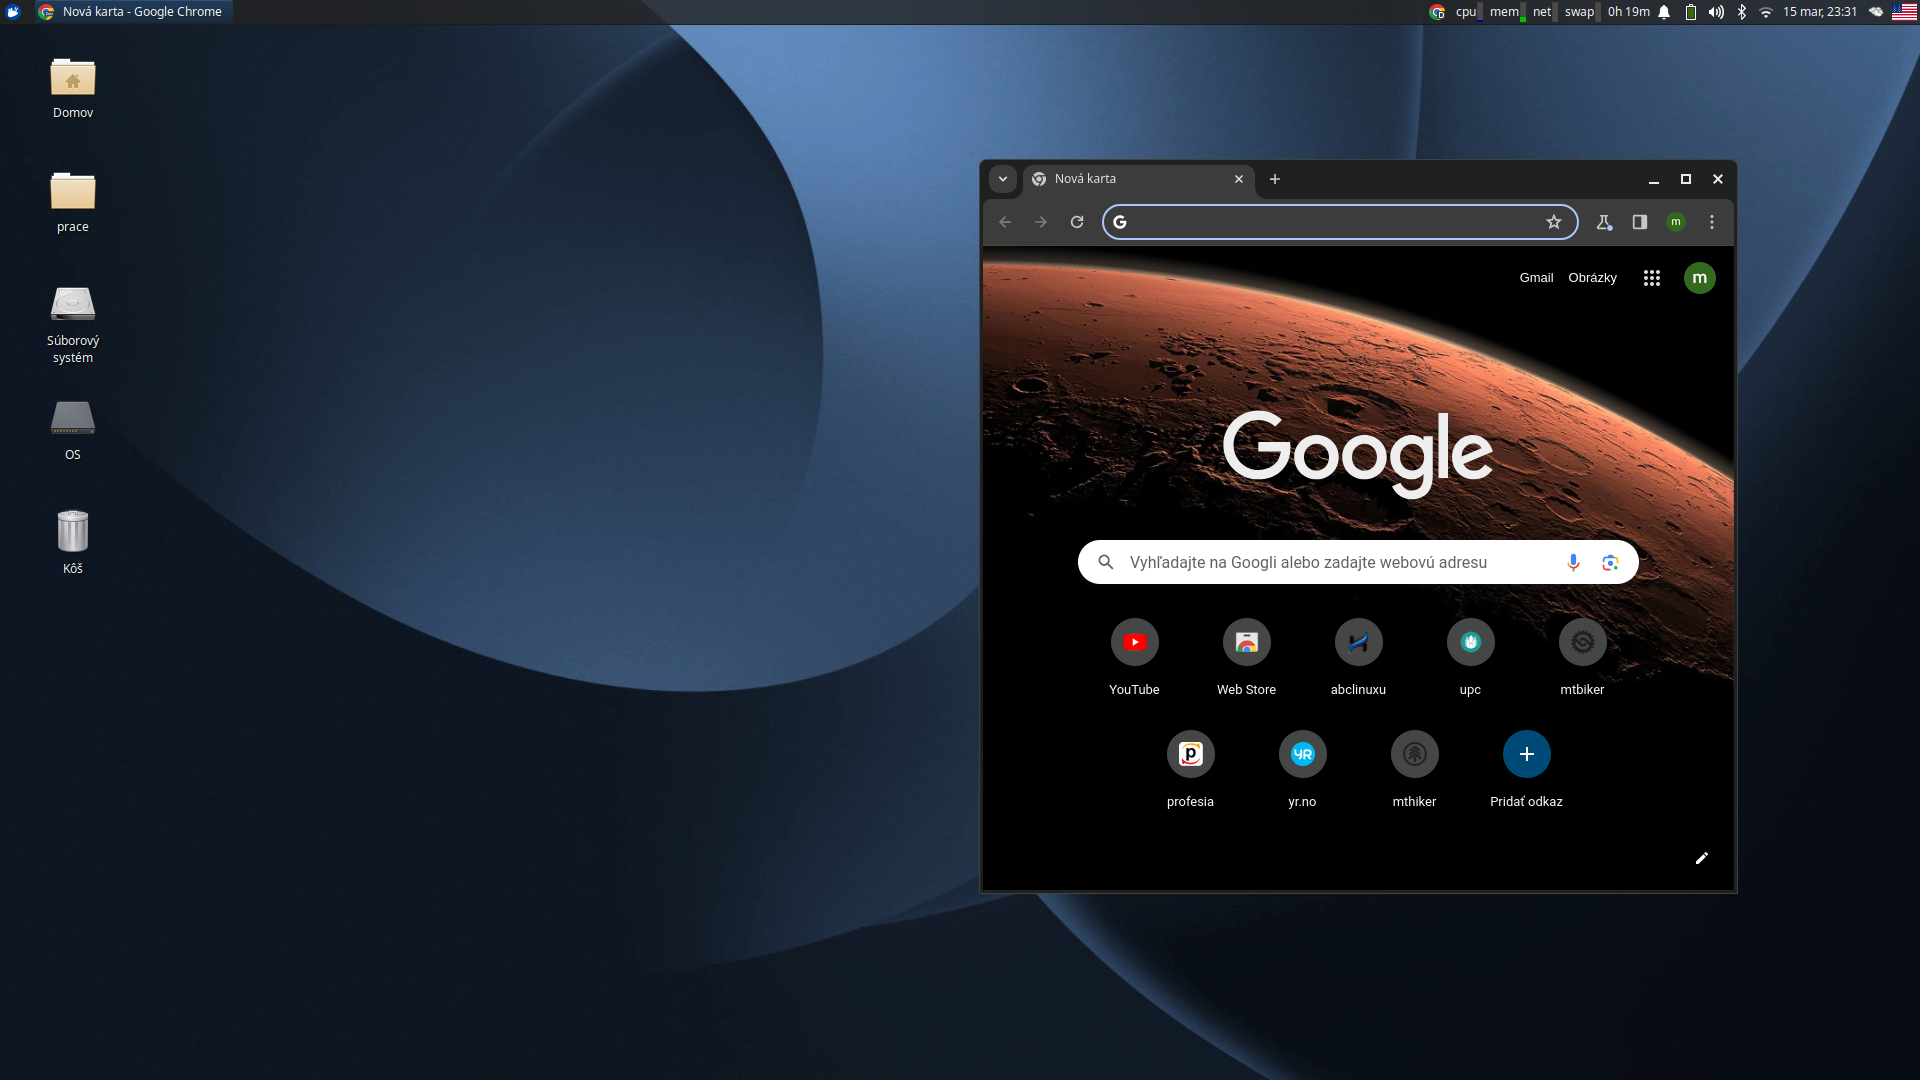The image size is (1920, 1080).
Task: Open the Kôš trash icon
Action: 73,544
